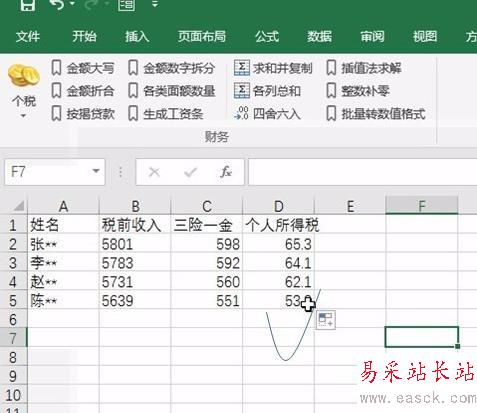Click the form icon in quick access toolbar
Viewport: 477px width, 413px height.
click(x=126, y=4)
